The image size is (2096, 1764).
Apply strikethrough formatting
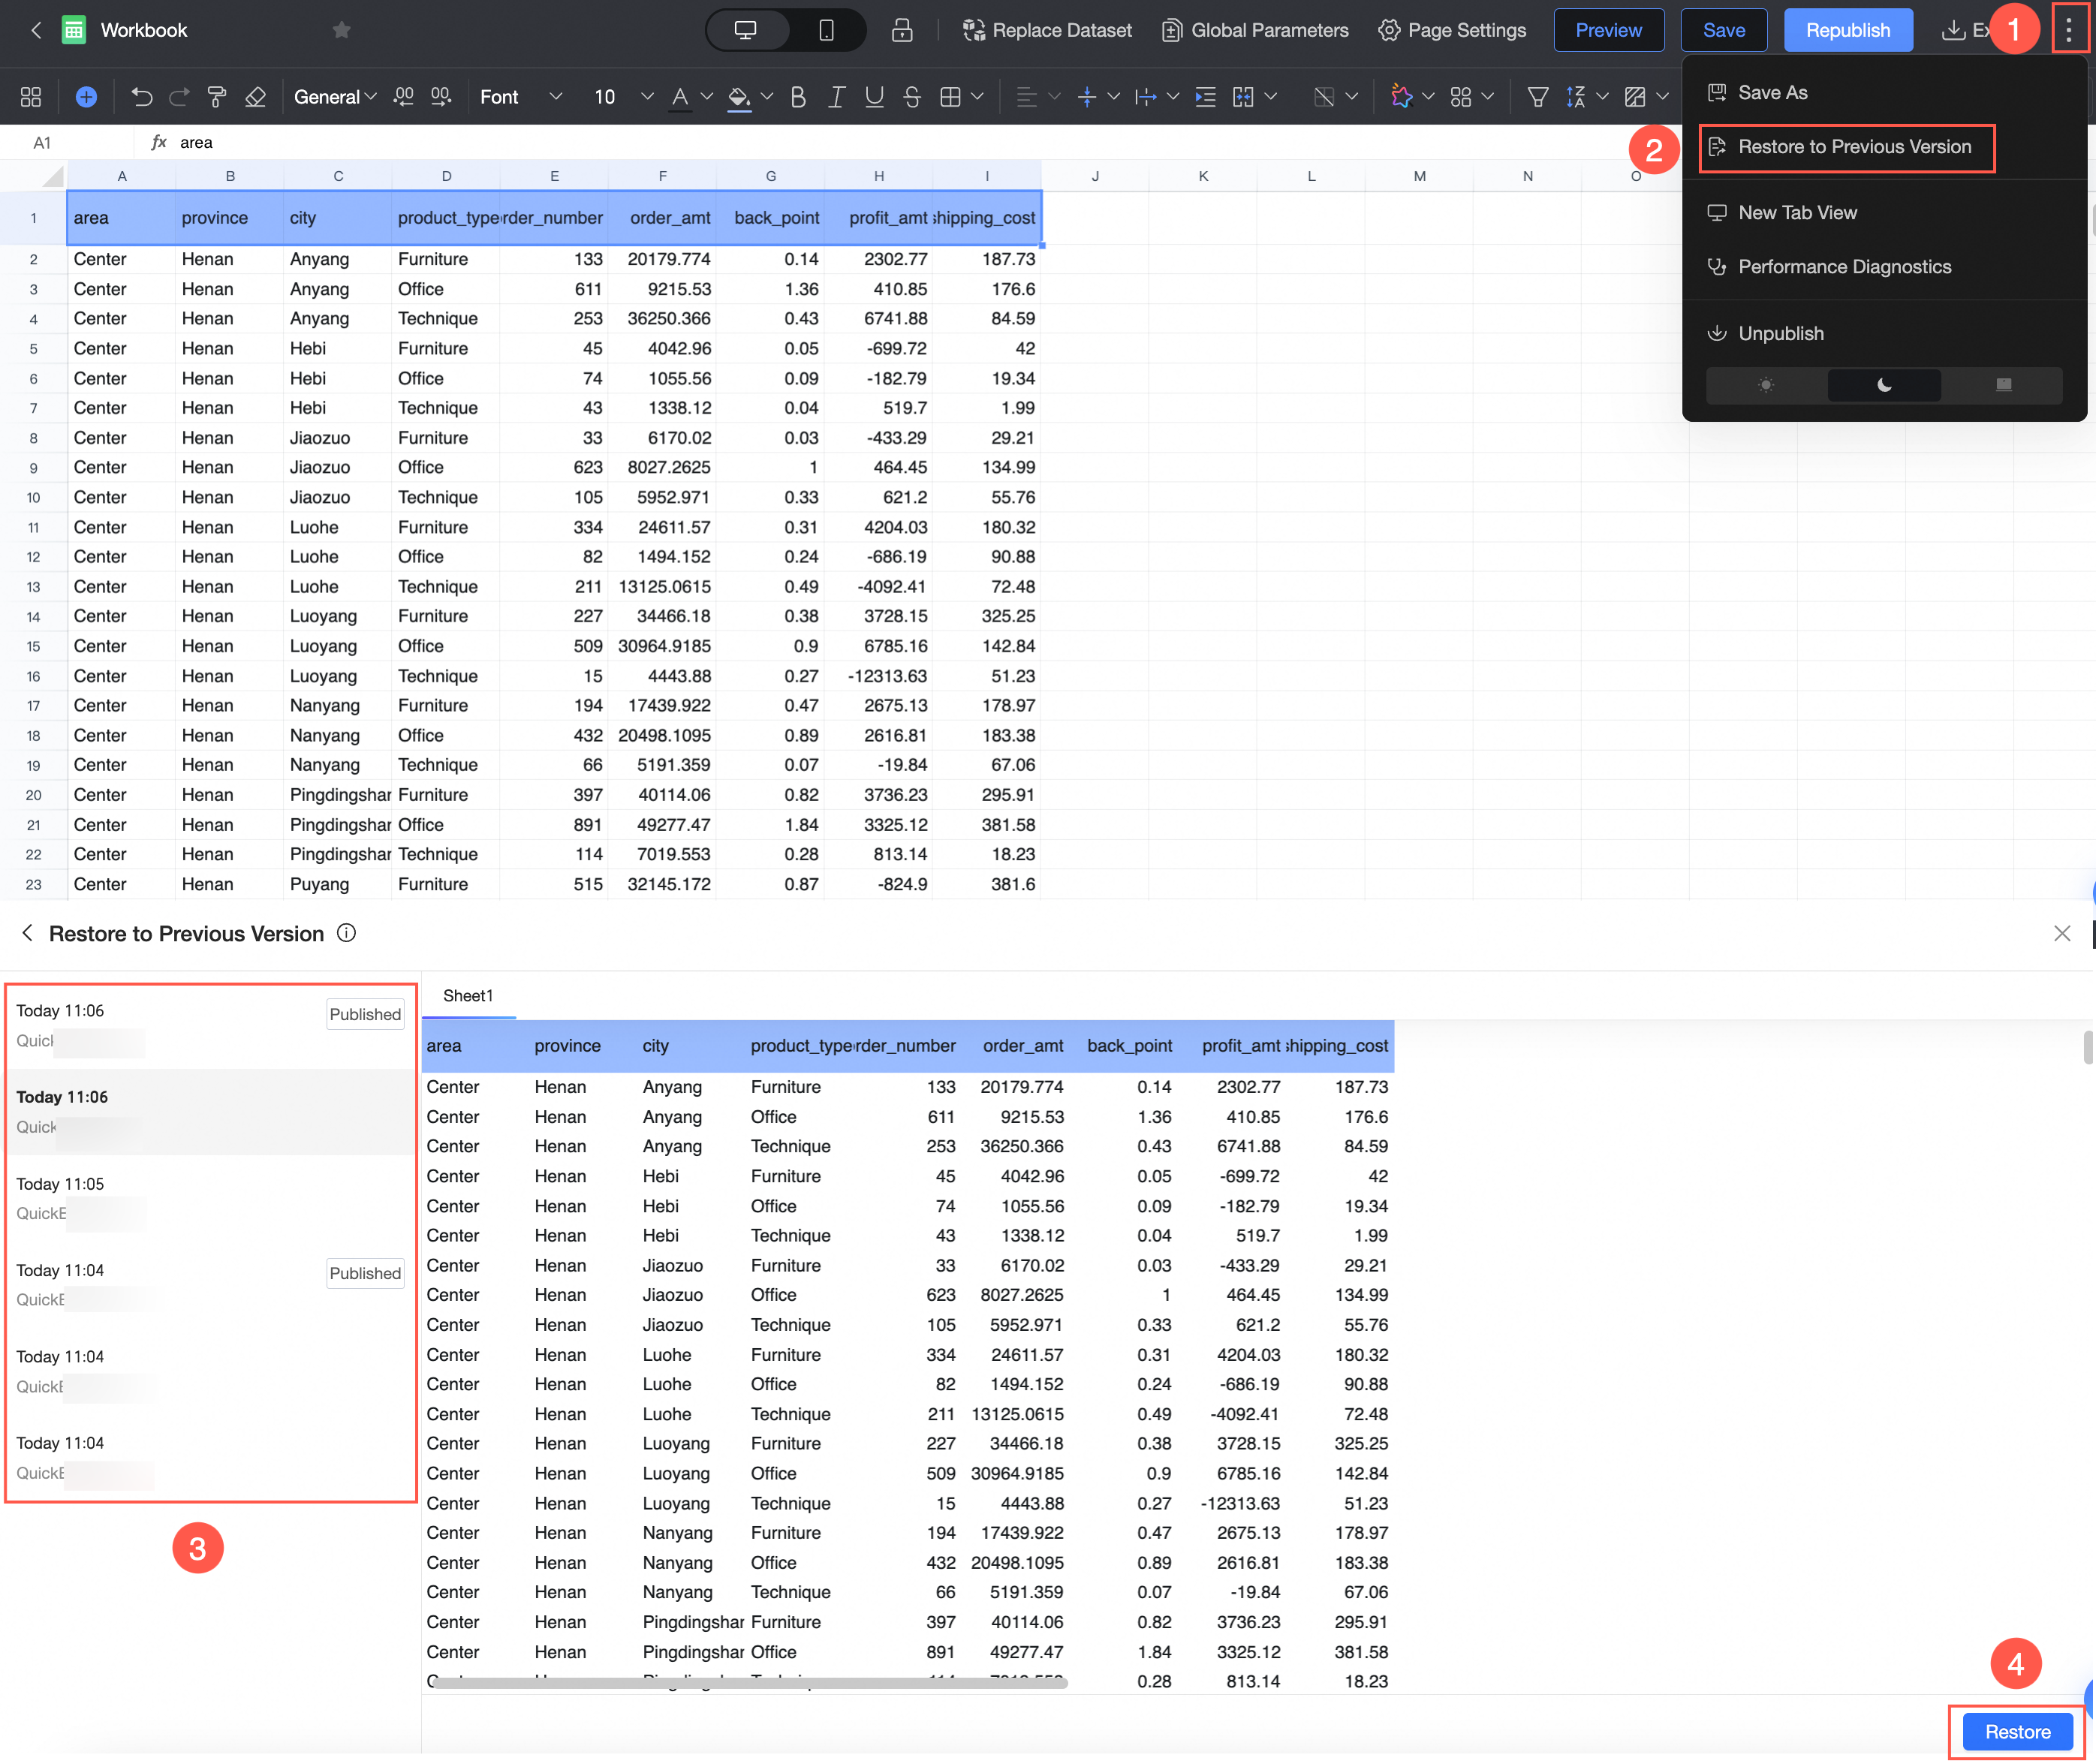[911, 97]
